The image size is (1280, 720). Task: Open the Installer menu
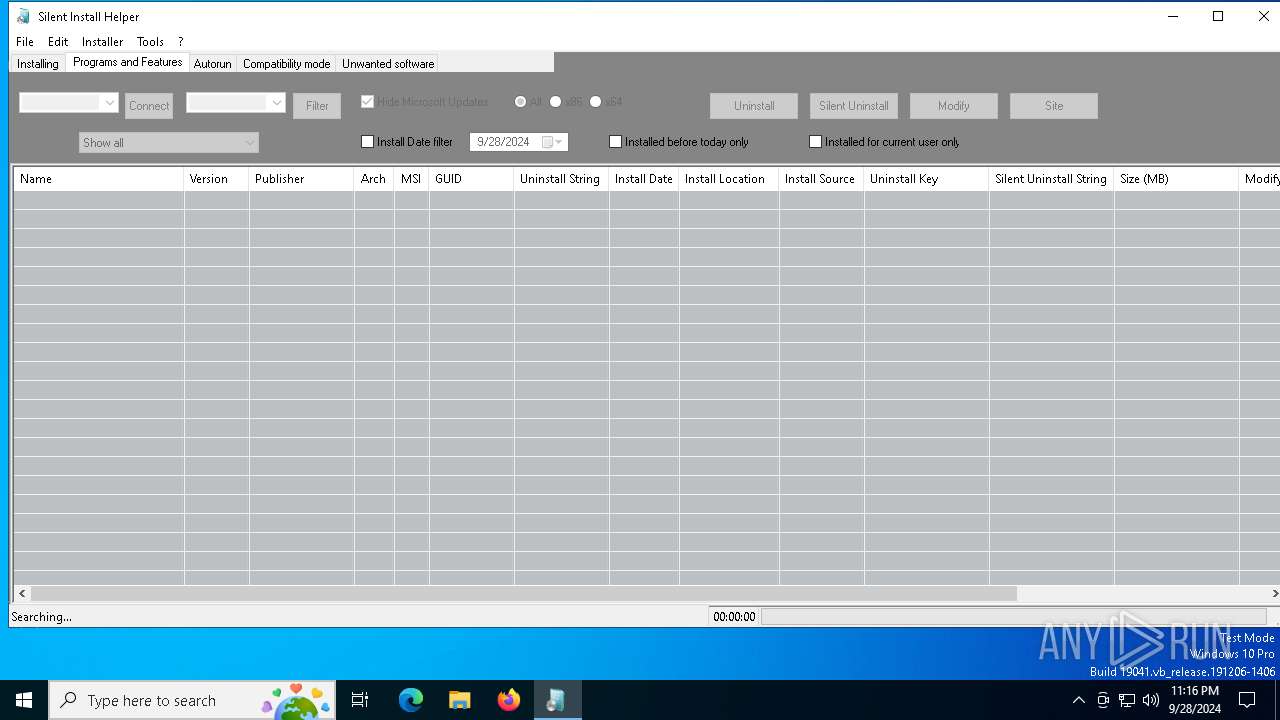click(102, 42)
